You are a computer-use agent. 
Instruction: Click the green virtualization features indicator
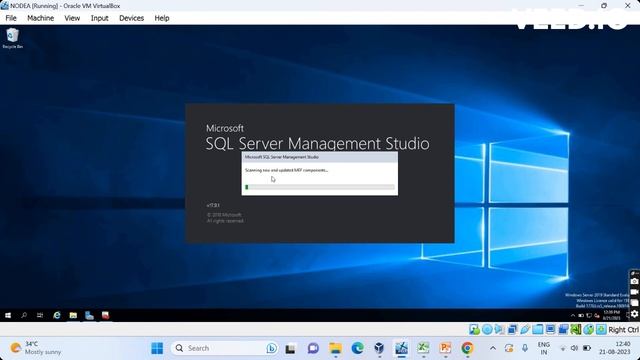[576, 329]
